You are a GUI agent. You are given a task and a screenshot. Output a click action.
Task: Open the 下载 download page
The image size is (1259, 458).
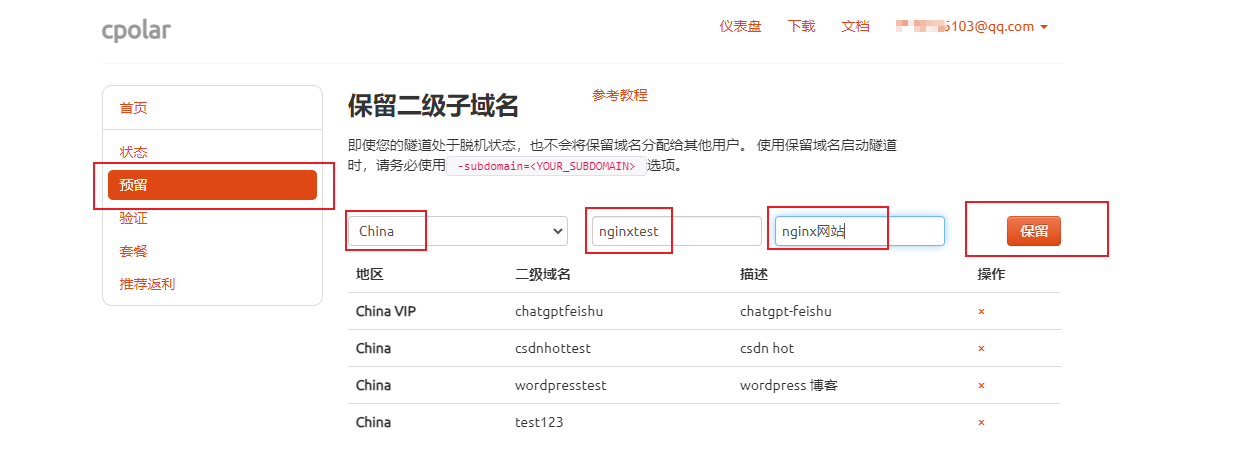click(x=801, y=27)
